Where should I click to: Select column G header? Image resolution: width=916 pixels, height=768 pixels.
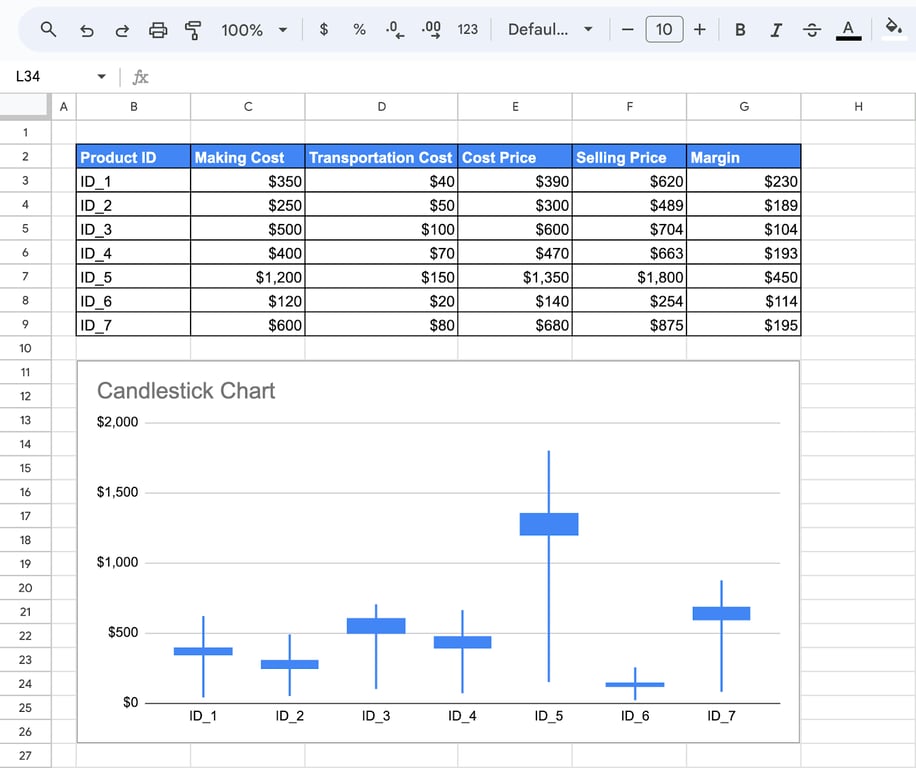coord(744,106)
